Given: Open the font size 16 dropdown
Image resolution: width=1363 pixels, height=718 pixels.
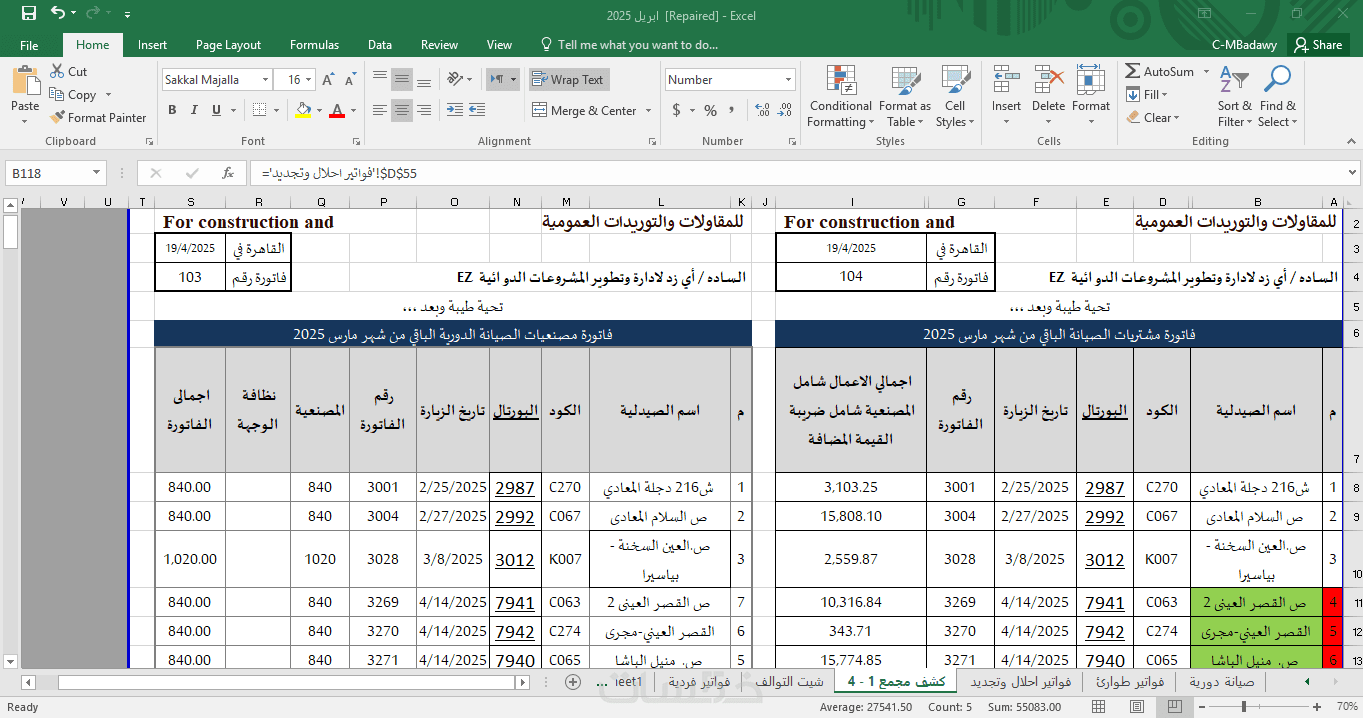Looking at the screenshot, I should tap(308, 80).
